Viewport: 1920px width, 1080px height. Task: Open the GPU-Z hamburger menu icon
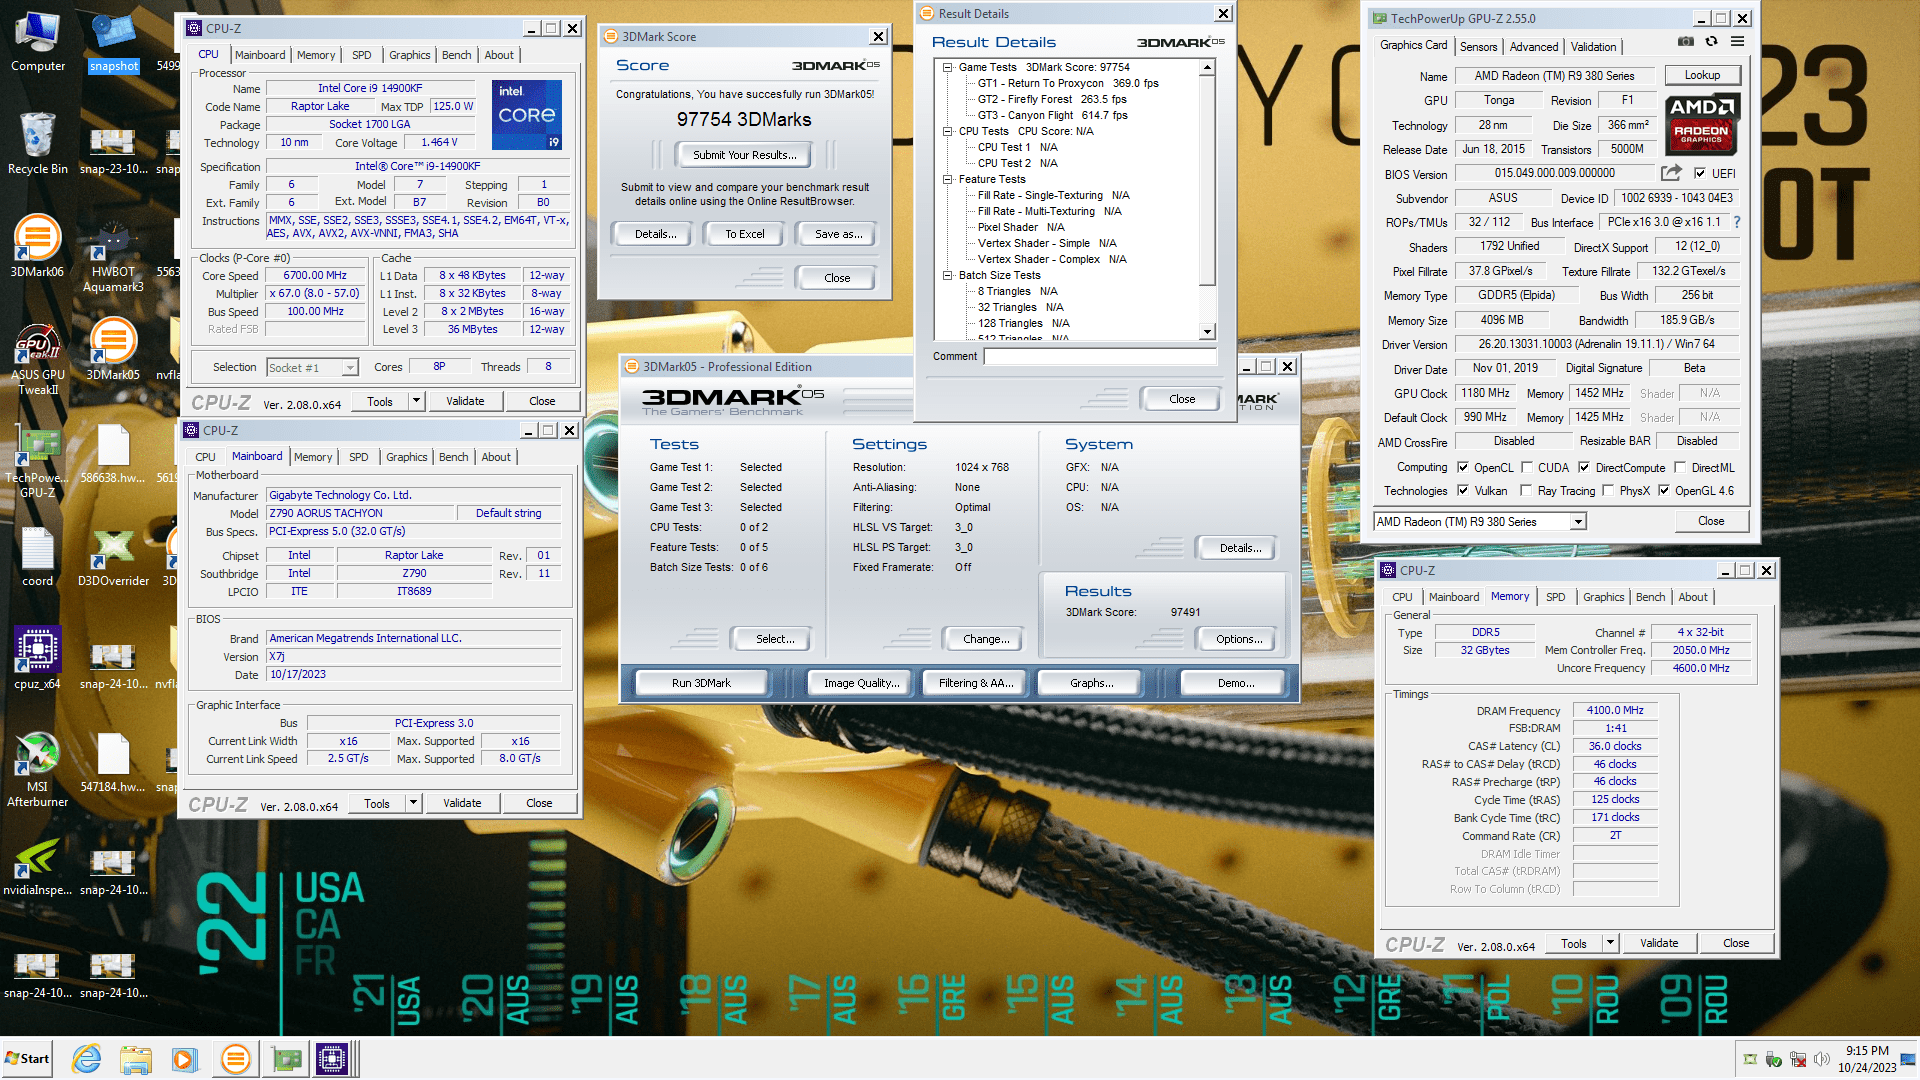(x=1738, y=42)
